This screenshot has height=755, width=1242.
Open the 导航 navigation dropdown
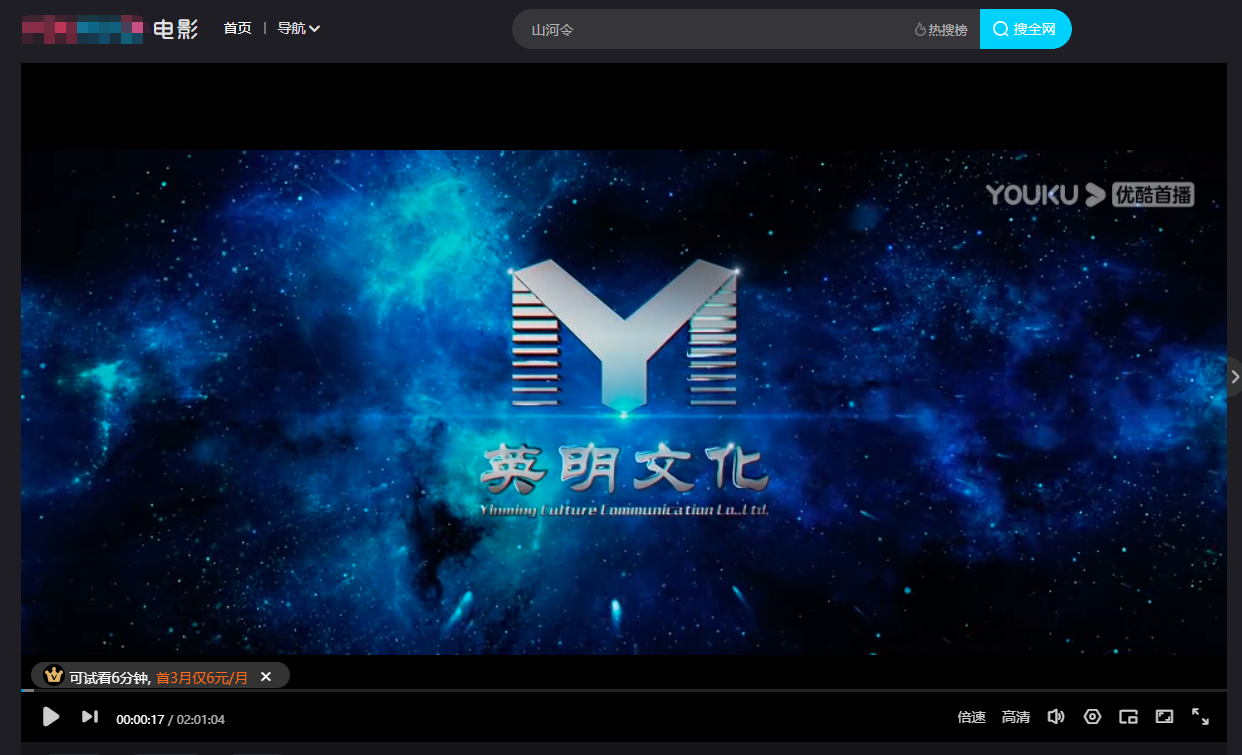298,28
